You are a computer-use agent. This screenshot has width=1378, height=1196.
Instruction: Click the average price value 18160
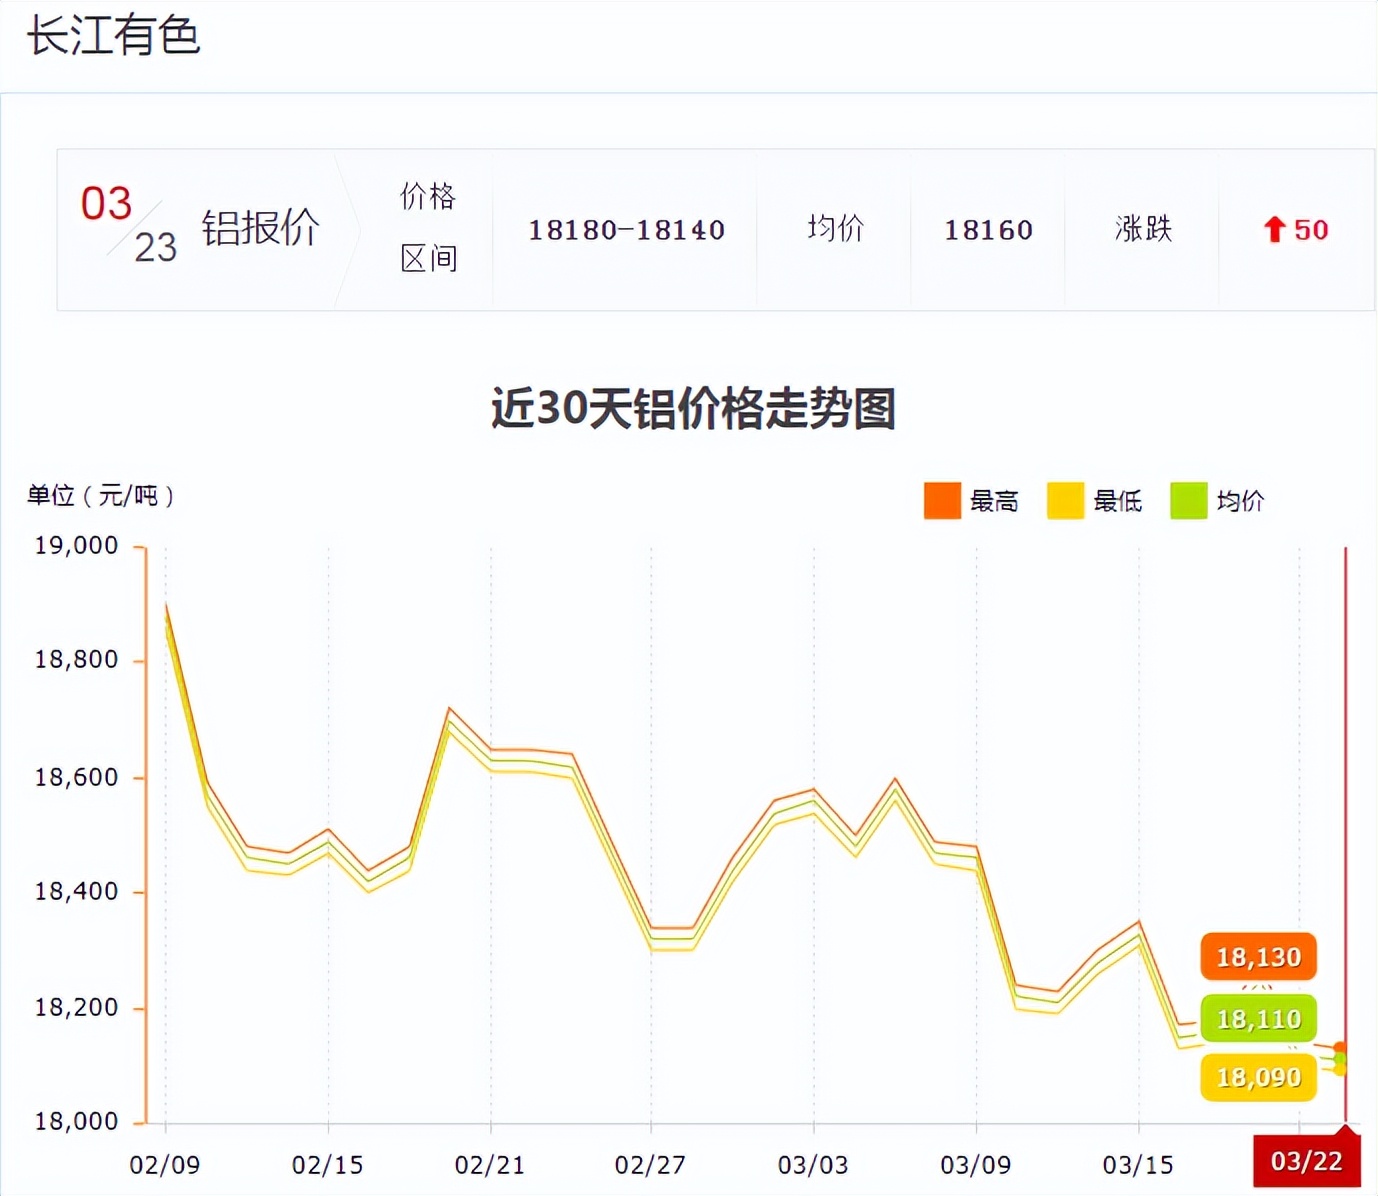[989, 230]
